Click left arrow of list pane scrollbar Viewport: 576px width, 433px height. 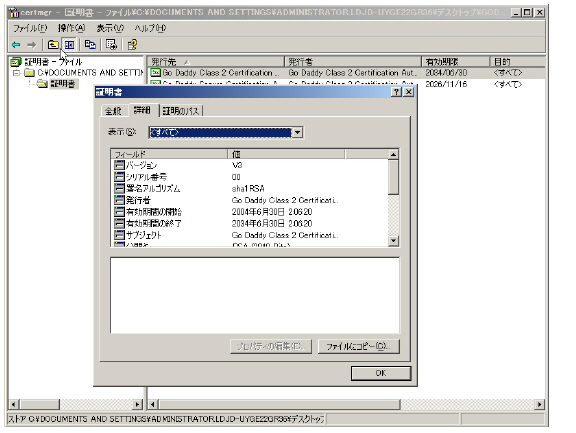coord(153,404)
